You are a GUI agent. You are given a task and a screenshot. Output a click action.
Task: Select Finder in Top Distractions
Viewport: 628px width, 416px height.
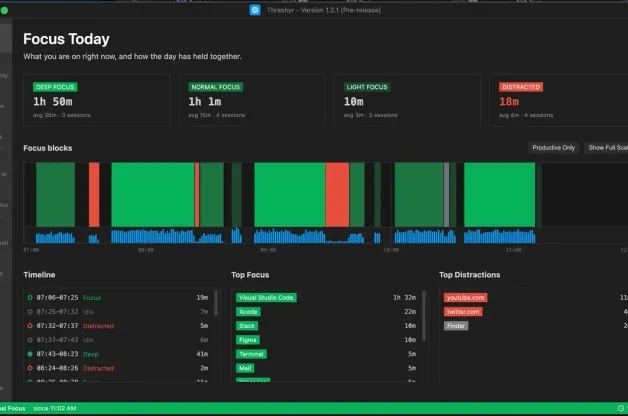(x=456, y=326)
